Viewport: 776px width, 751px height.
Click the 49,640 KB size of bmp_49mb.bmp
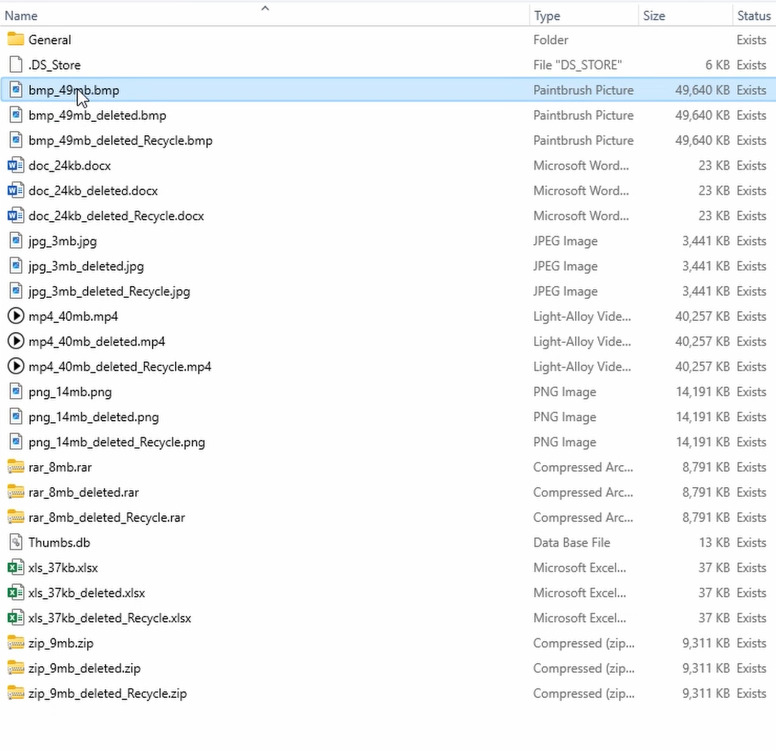pyautogui.click(x=703, y=90)
